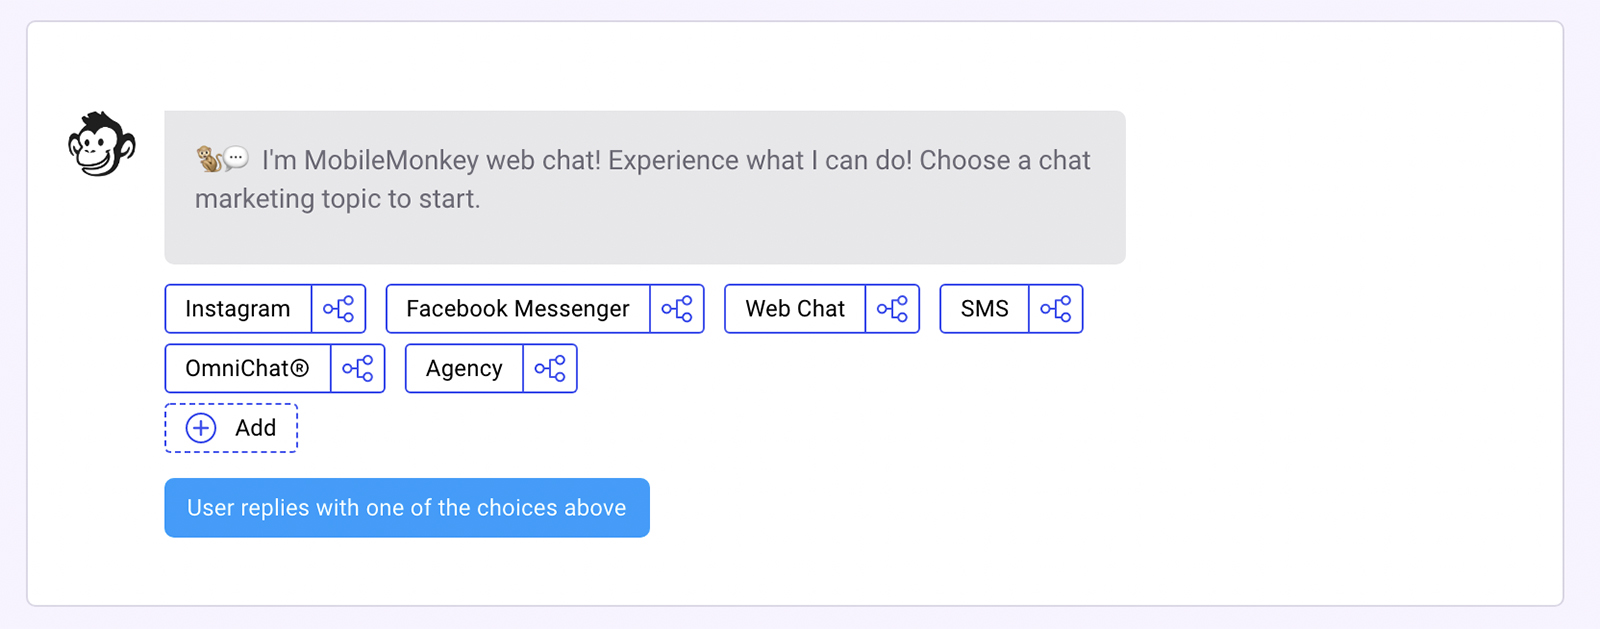
Task: Choose the SMS quick reply label
Action: click(984, 309)
